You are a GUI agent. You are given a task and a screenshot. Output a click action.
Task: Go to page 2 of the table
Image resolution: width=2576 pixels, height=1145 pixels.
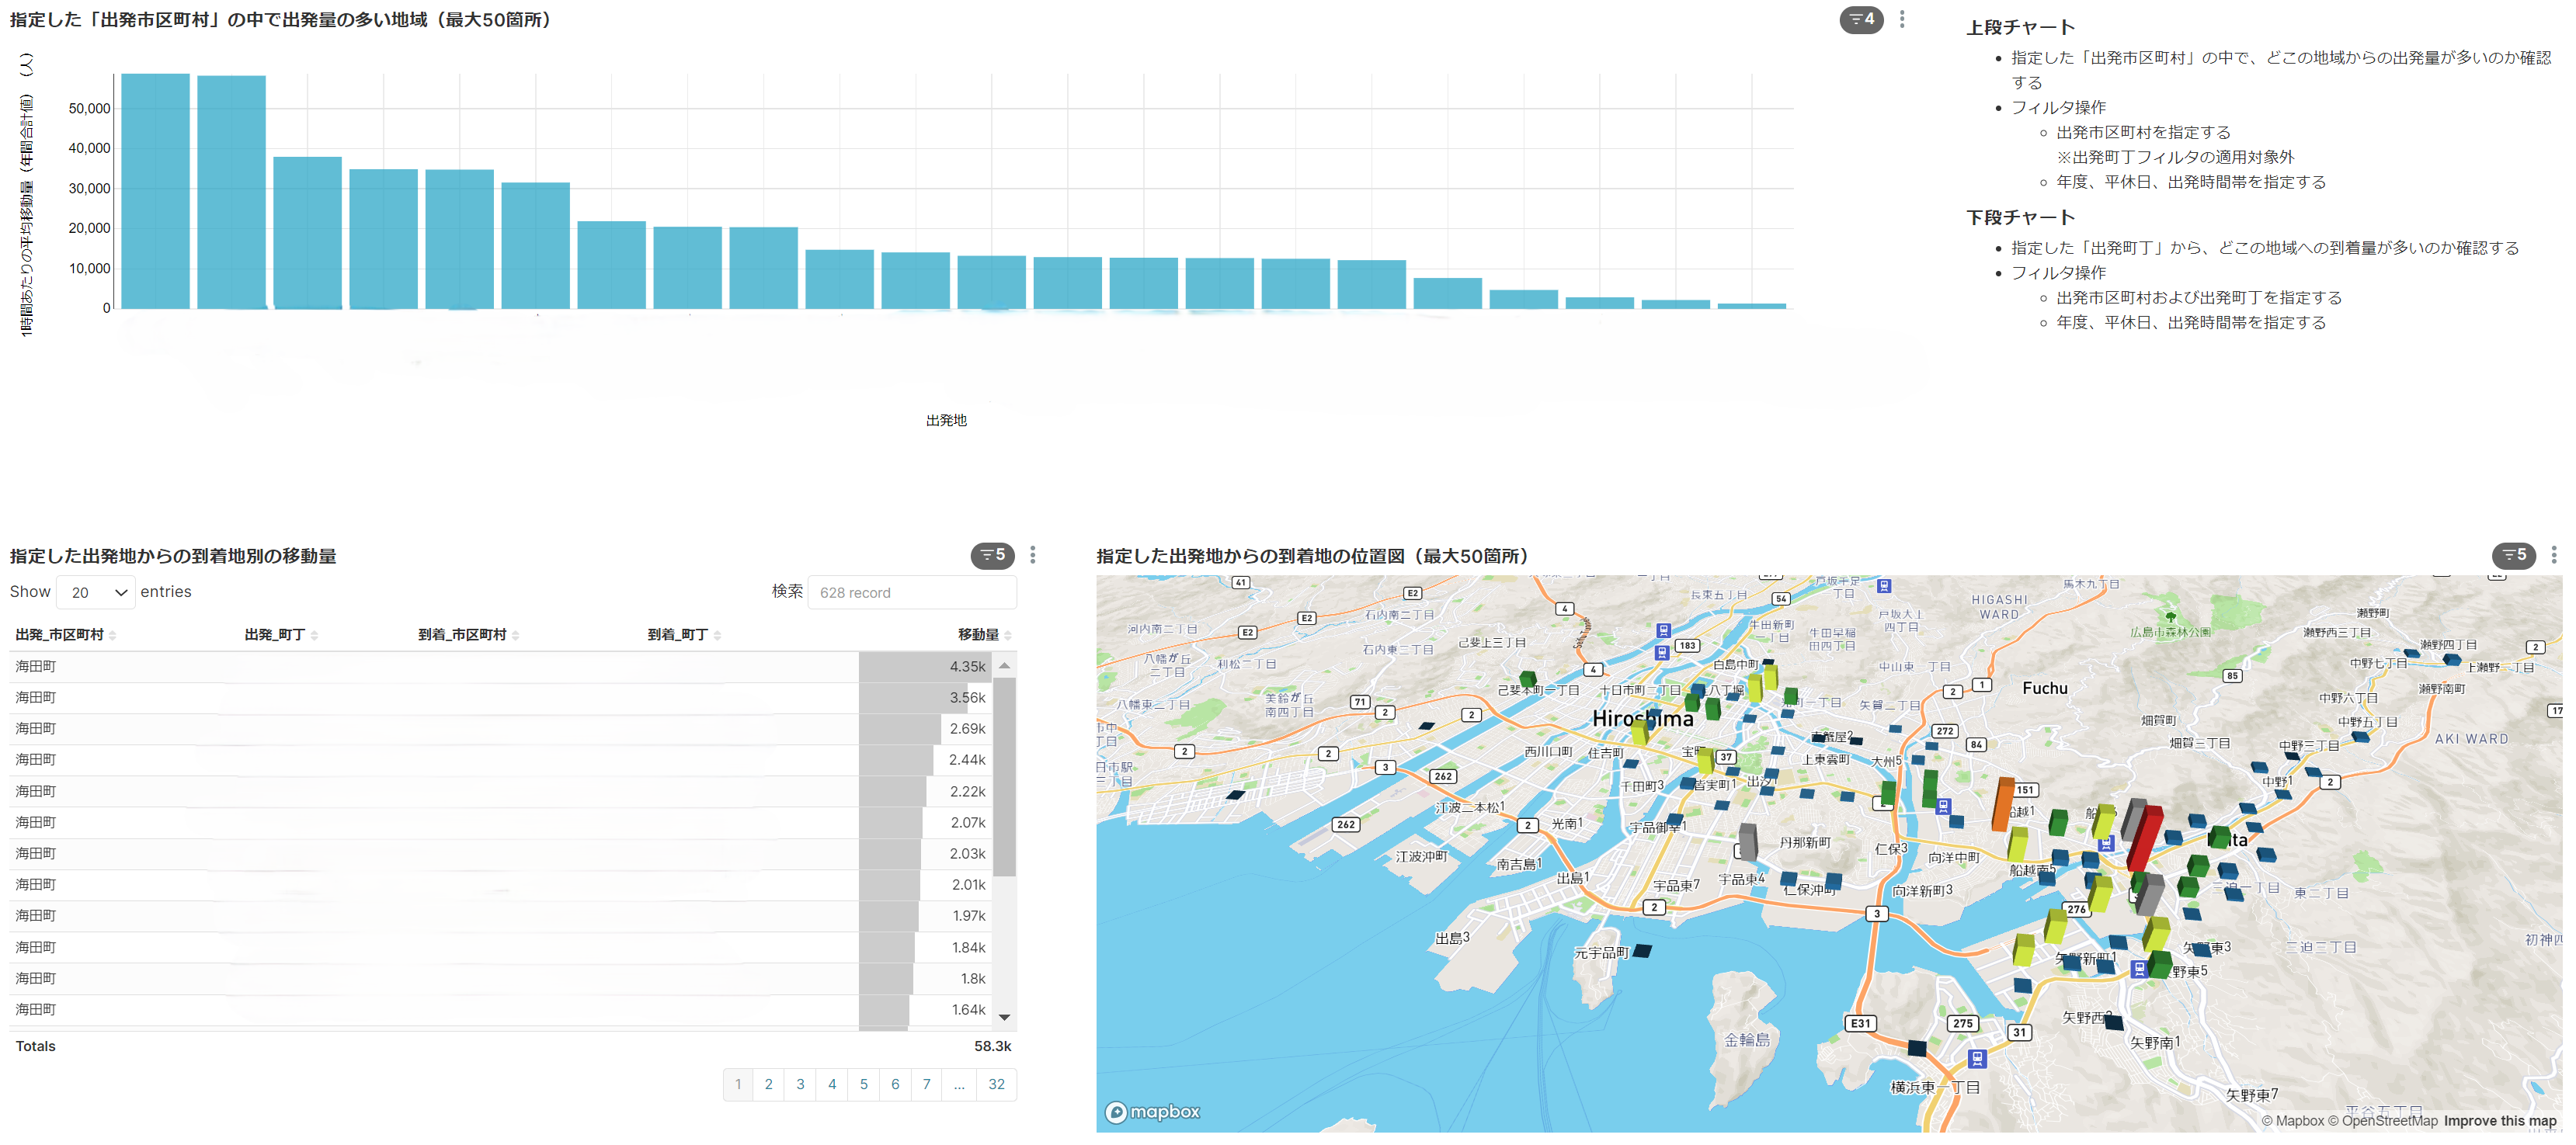768,1084
